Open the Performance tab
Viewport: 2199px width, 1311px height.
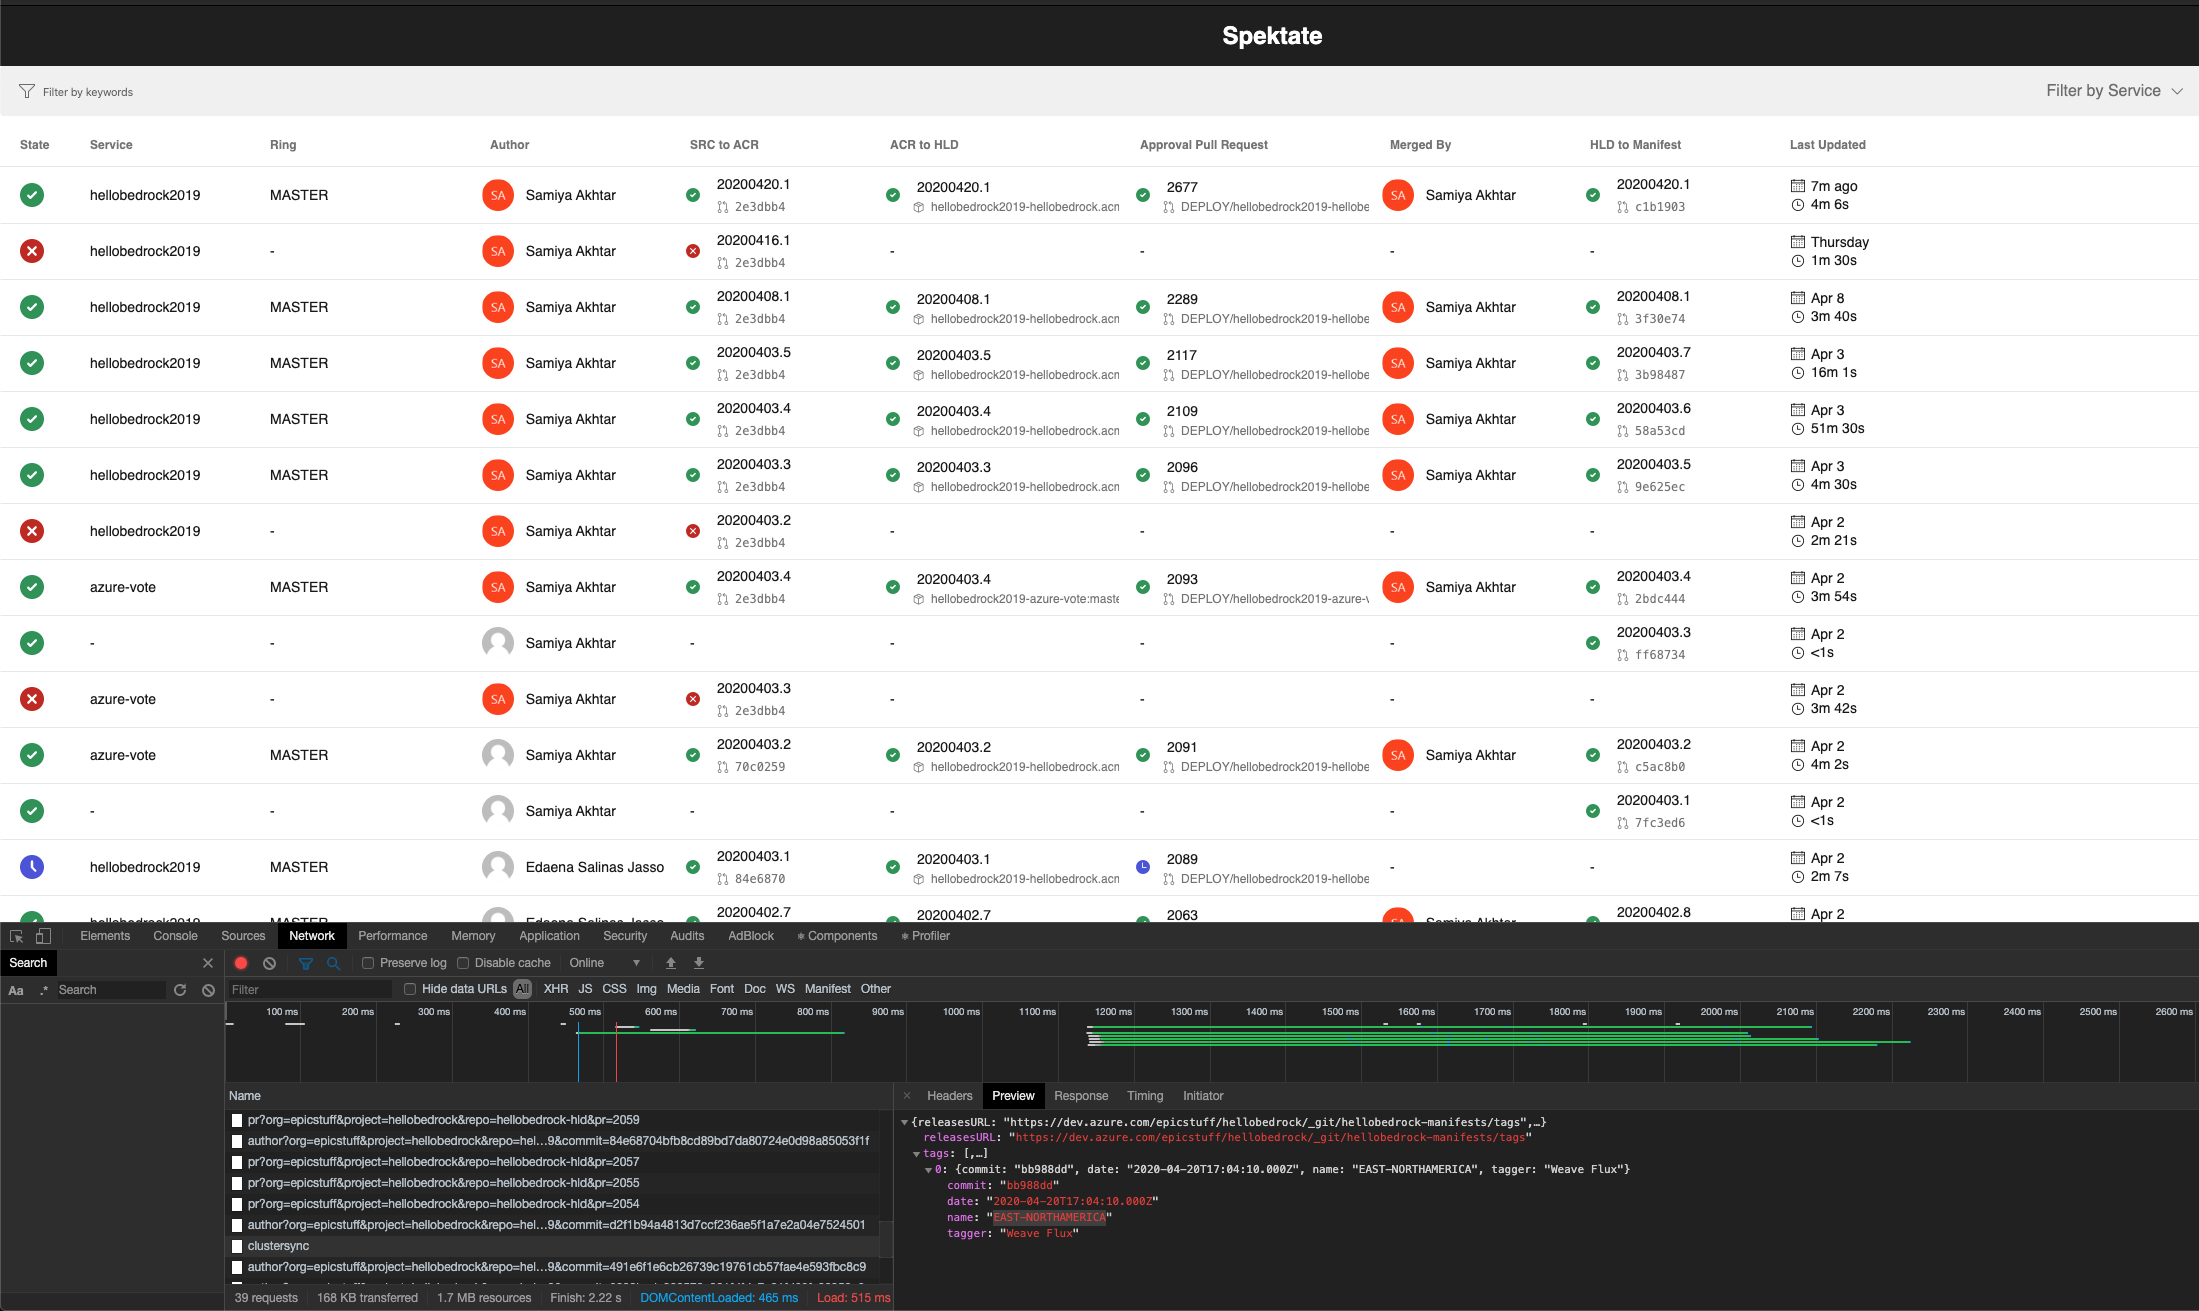click(x=392, y=936)
